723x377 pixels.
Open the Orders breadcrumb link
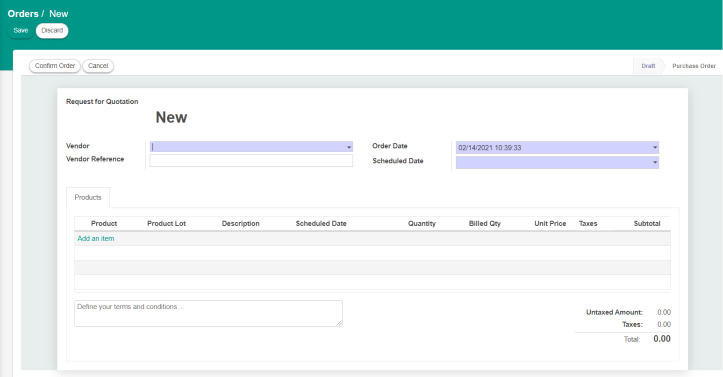click(23, 14)
